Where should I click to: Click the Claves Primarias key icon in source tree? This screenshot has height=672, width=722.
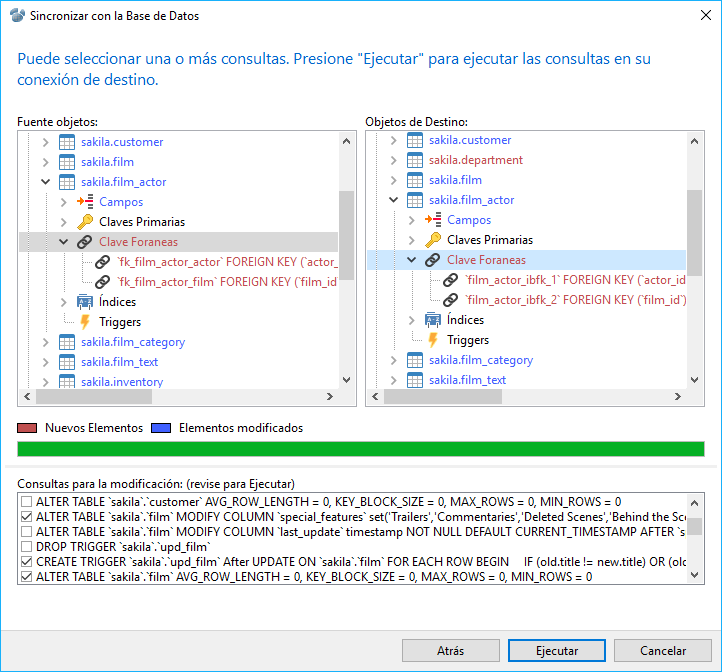[85, 222]
